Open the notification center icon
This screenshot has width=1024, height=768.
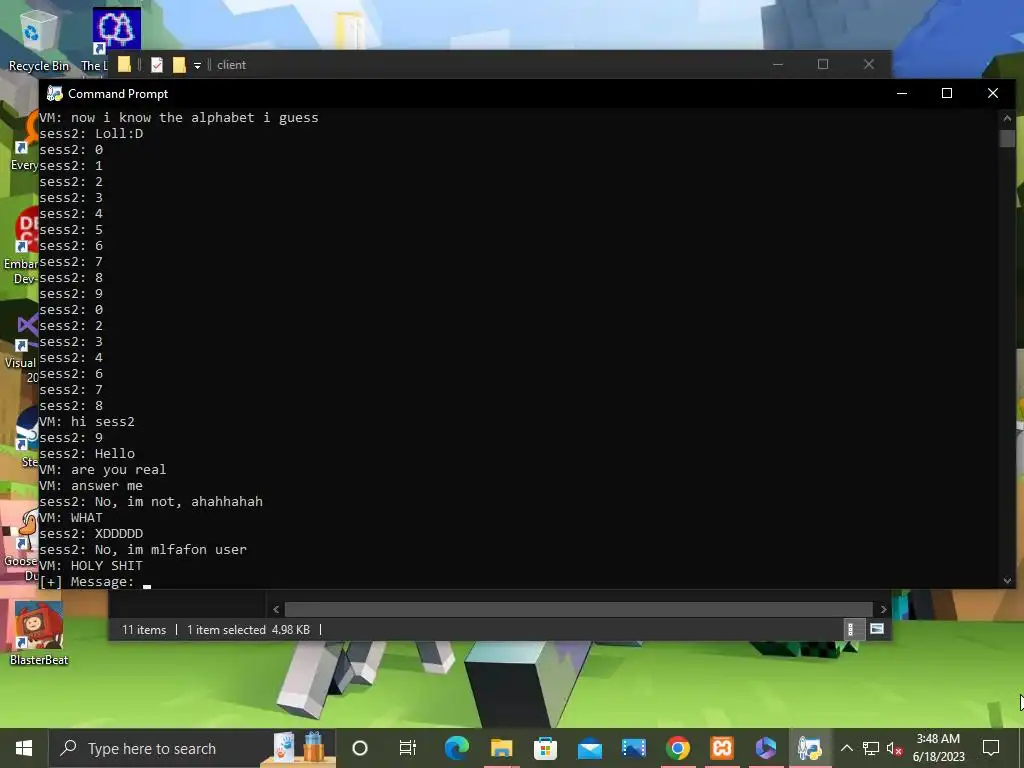point(991,748)
